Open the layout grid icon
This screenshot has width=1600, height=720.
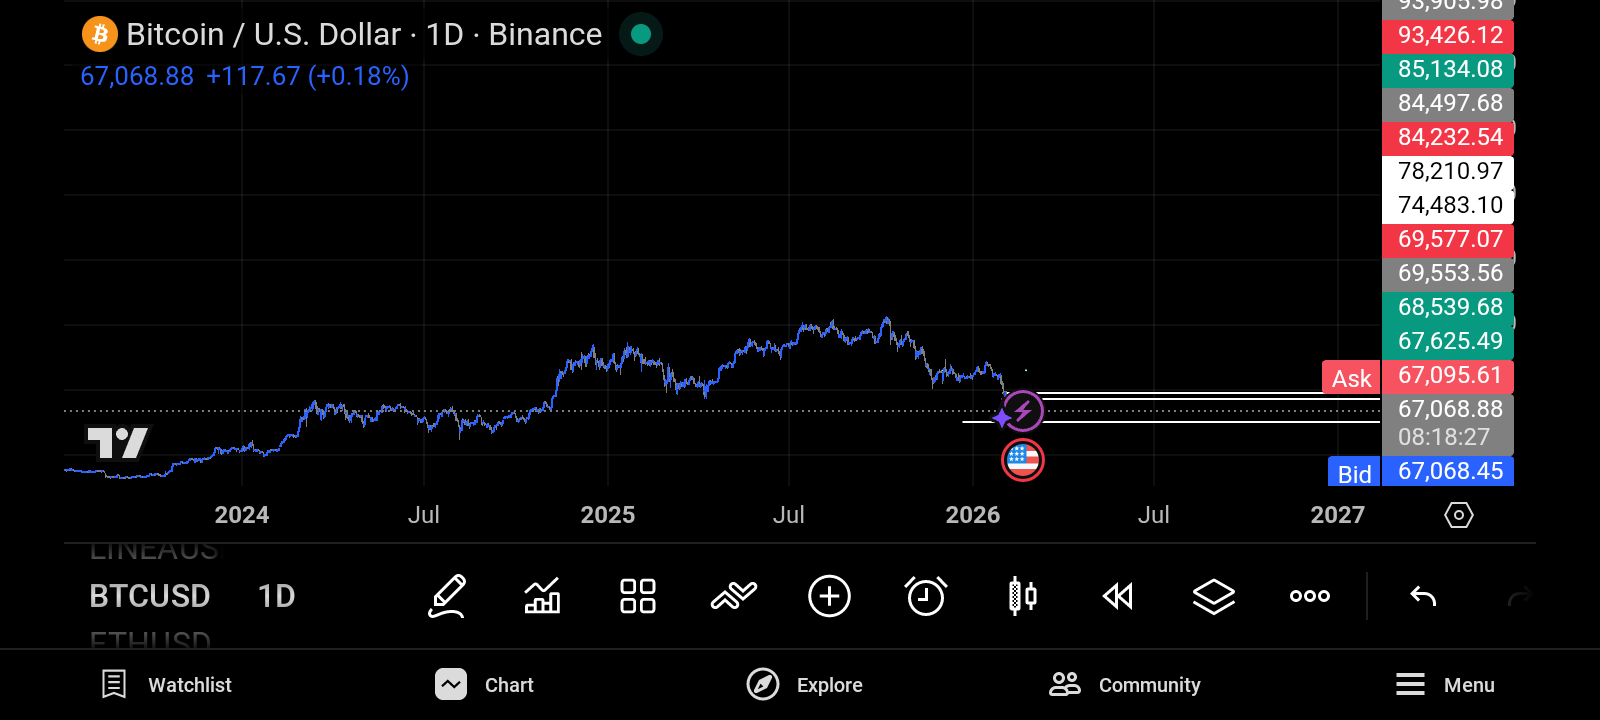(637, 597)
